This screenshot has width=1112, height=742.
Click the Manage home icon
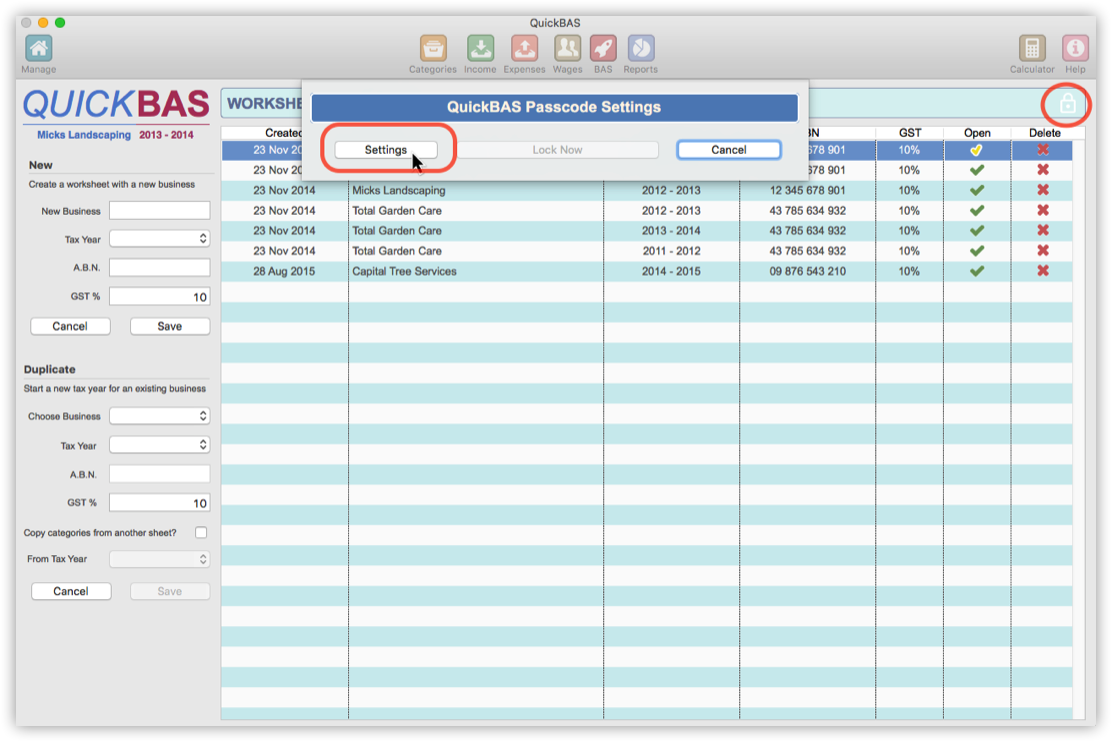pyautogui.click(x=37, y=47)
